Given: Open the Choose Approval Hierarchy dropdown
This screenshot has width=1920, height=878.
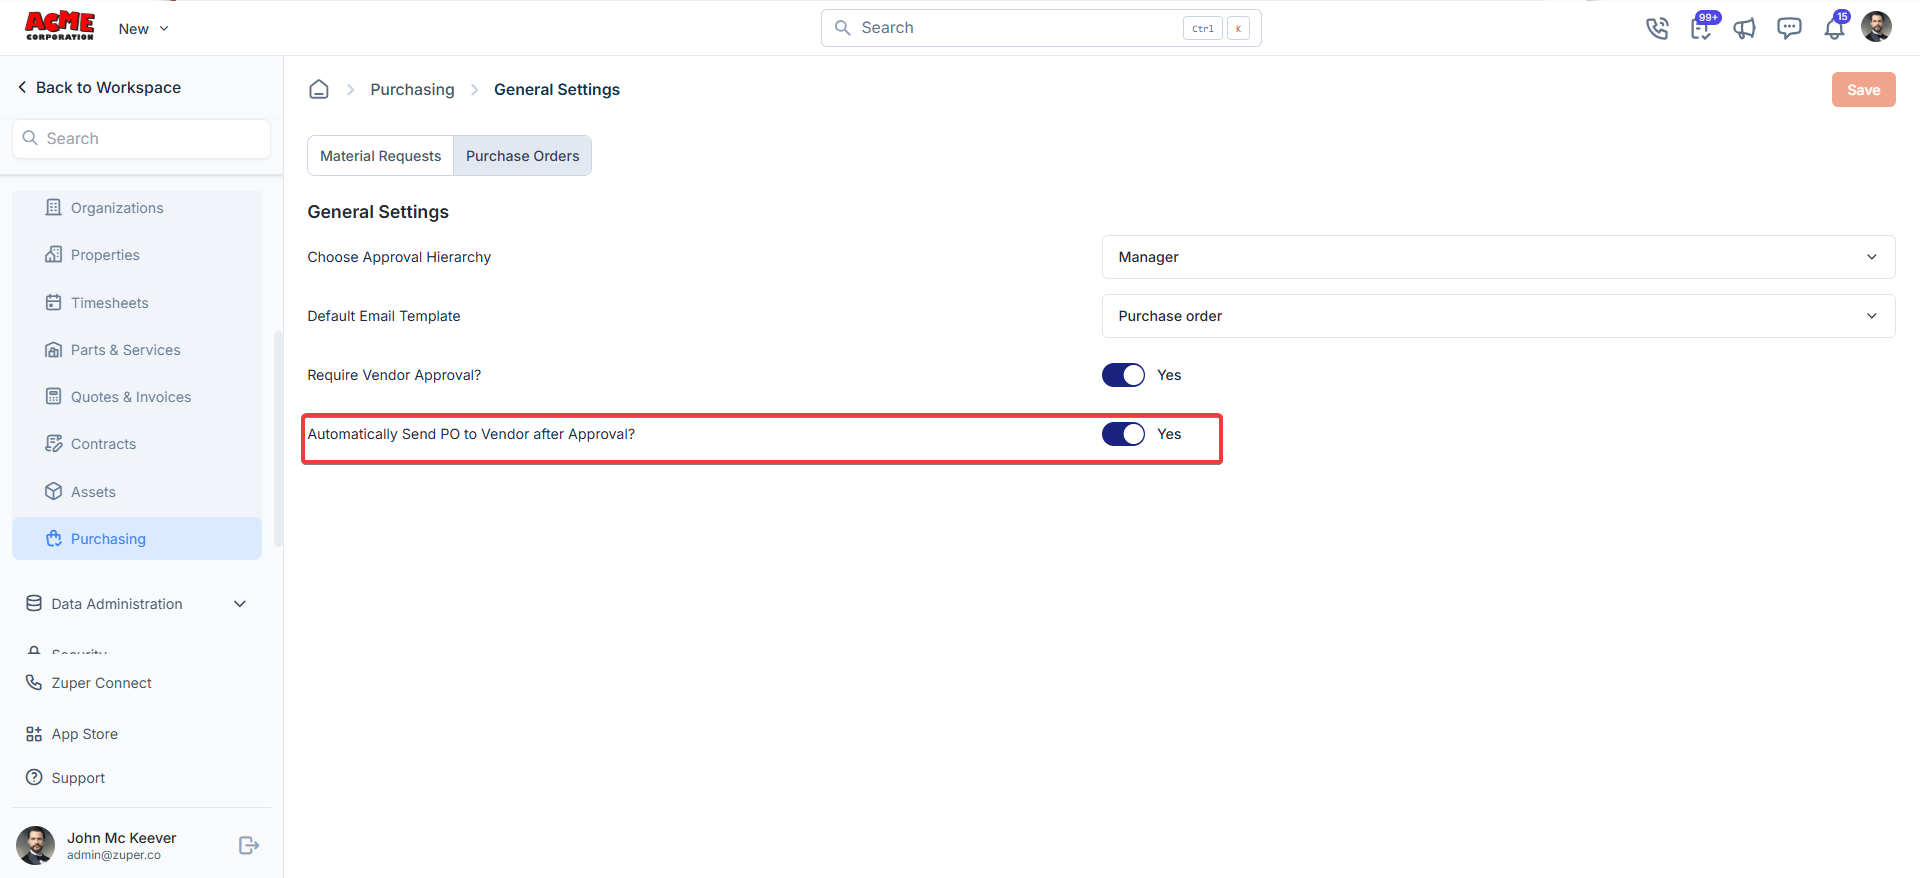Looking at the screenshot, I should [1498, 257].
